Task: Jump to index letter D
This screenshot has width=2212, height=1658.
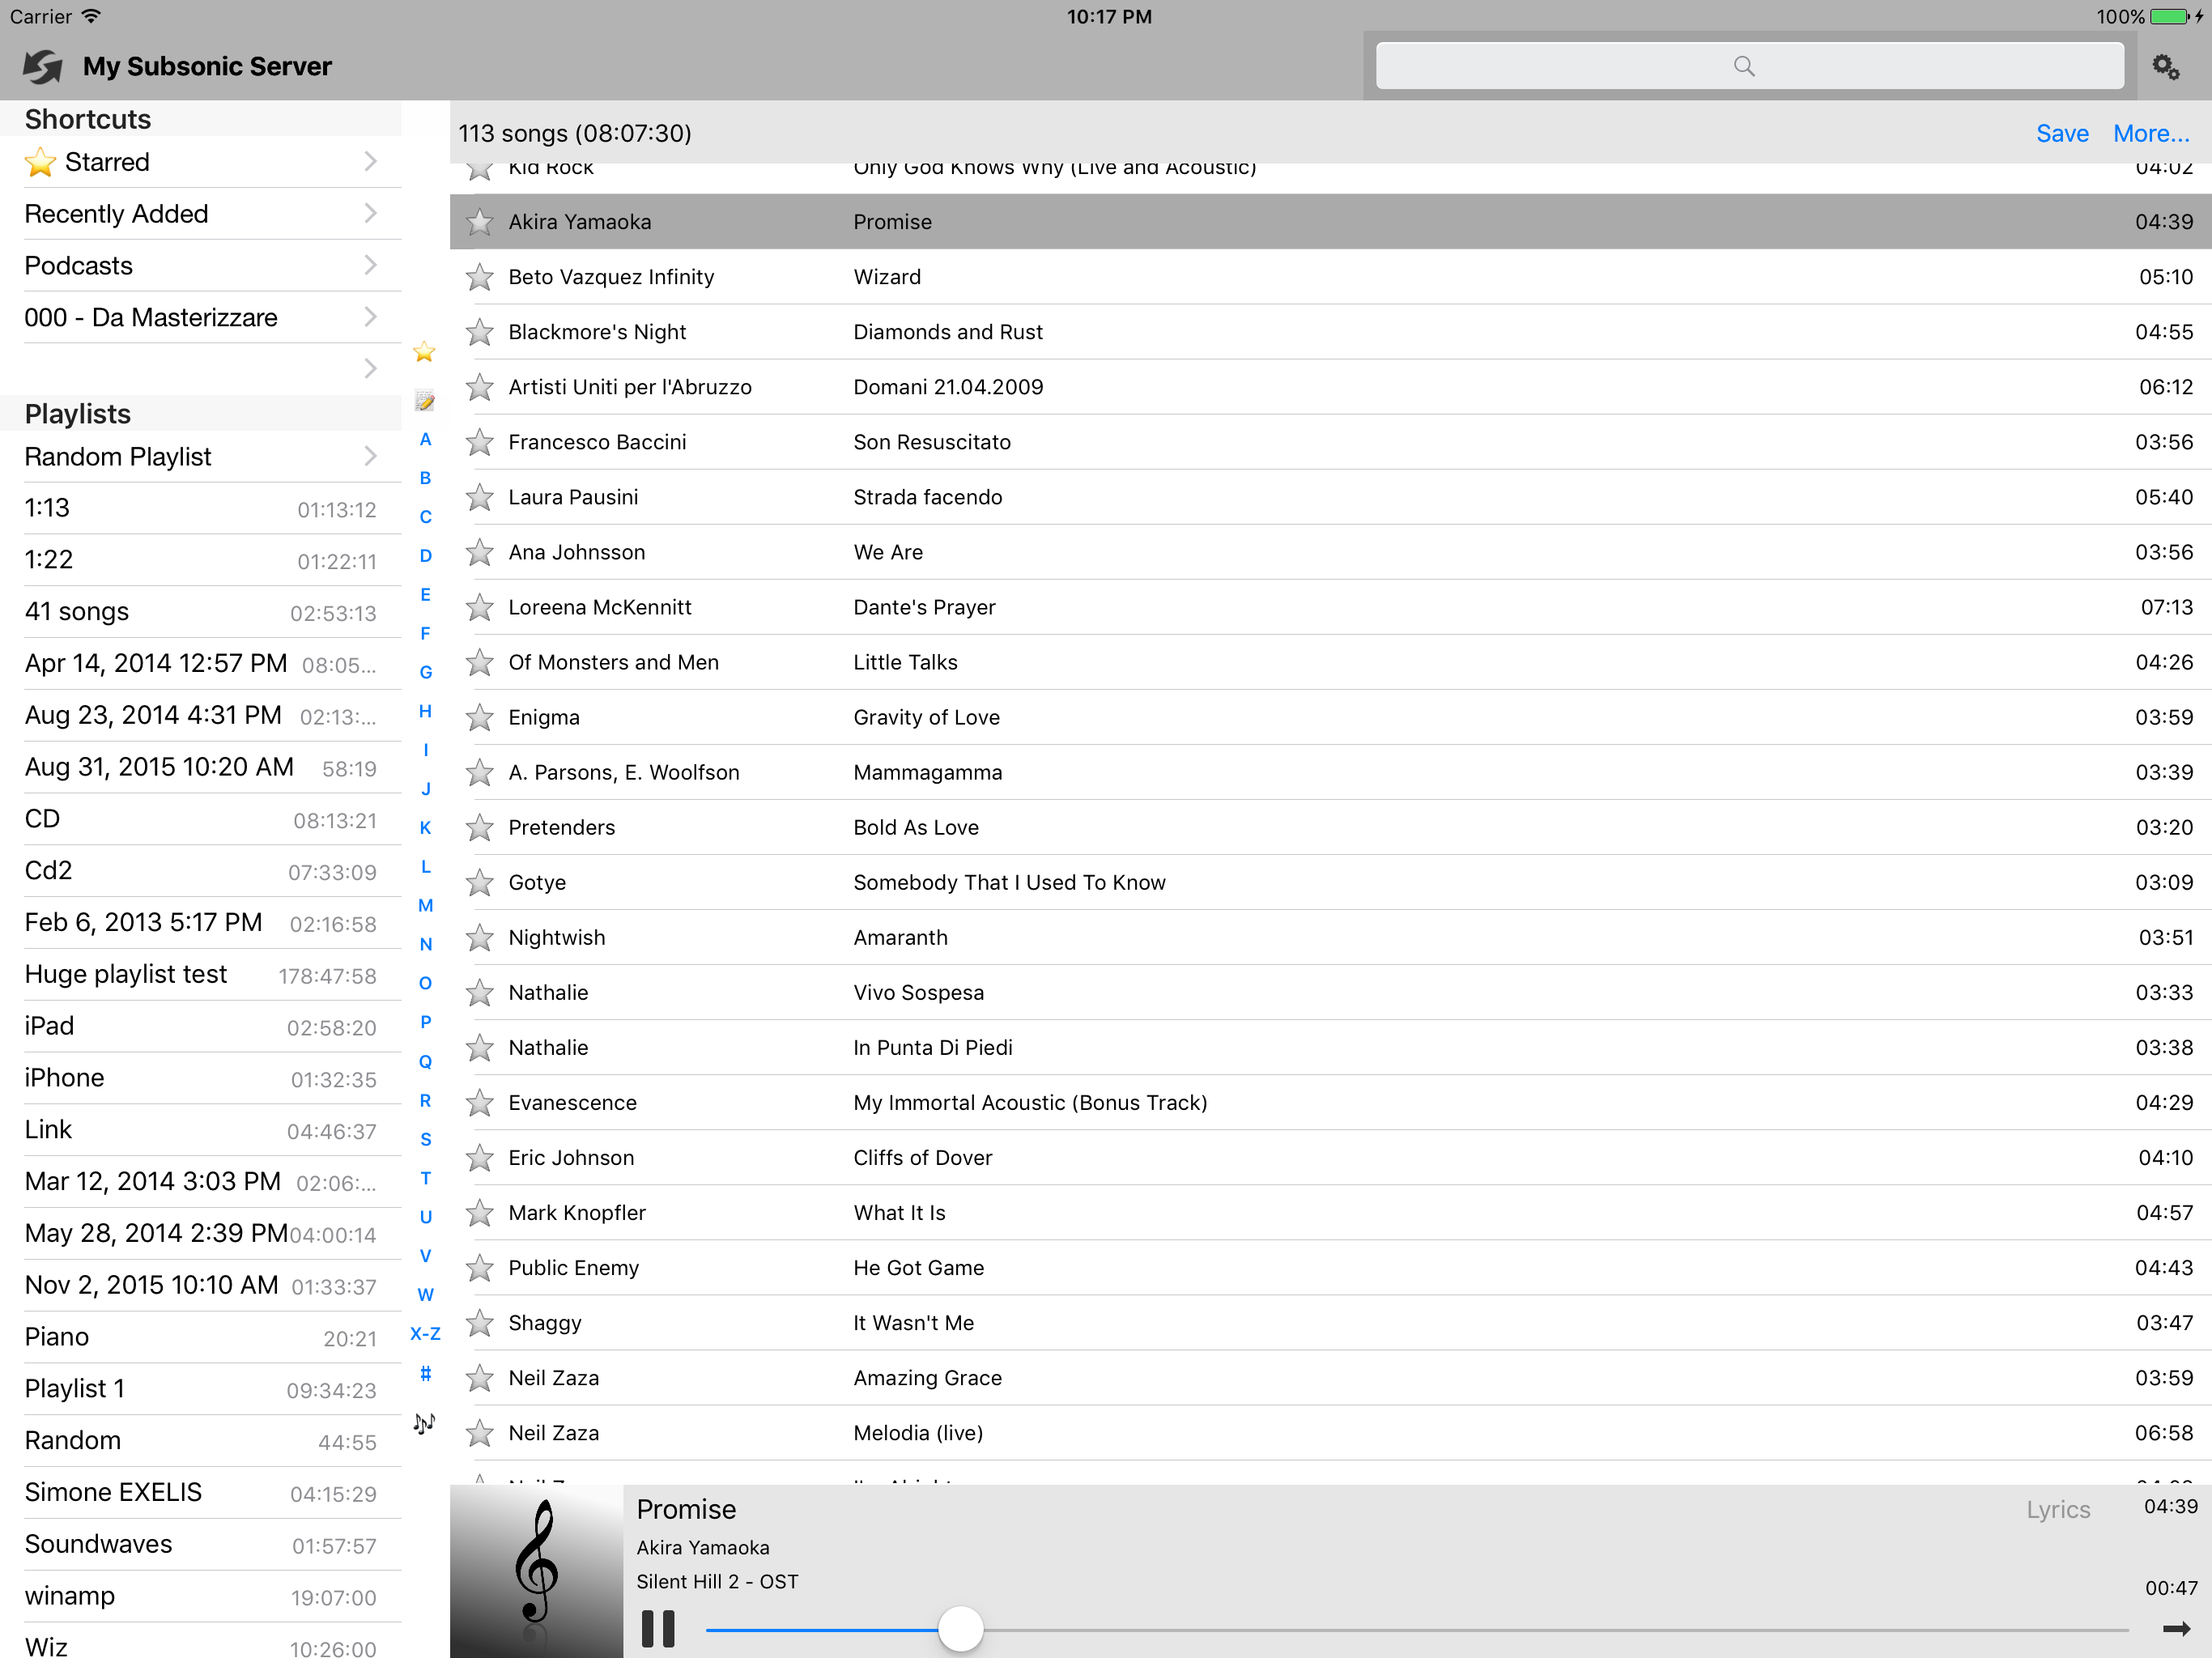Action: [x=425, y=556]
